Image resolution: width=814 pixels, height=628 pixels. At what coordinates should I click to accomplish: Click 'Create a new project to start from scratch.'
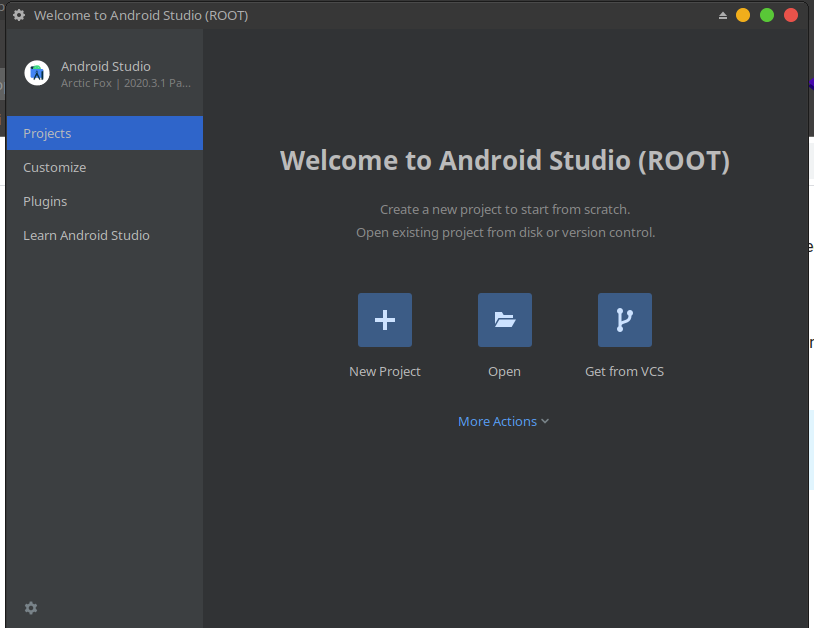(x=505, y=210)
